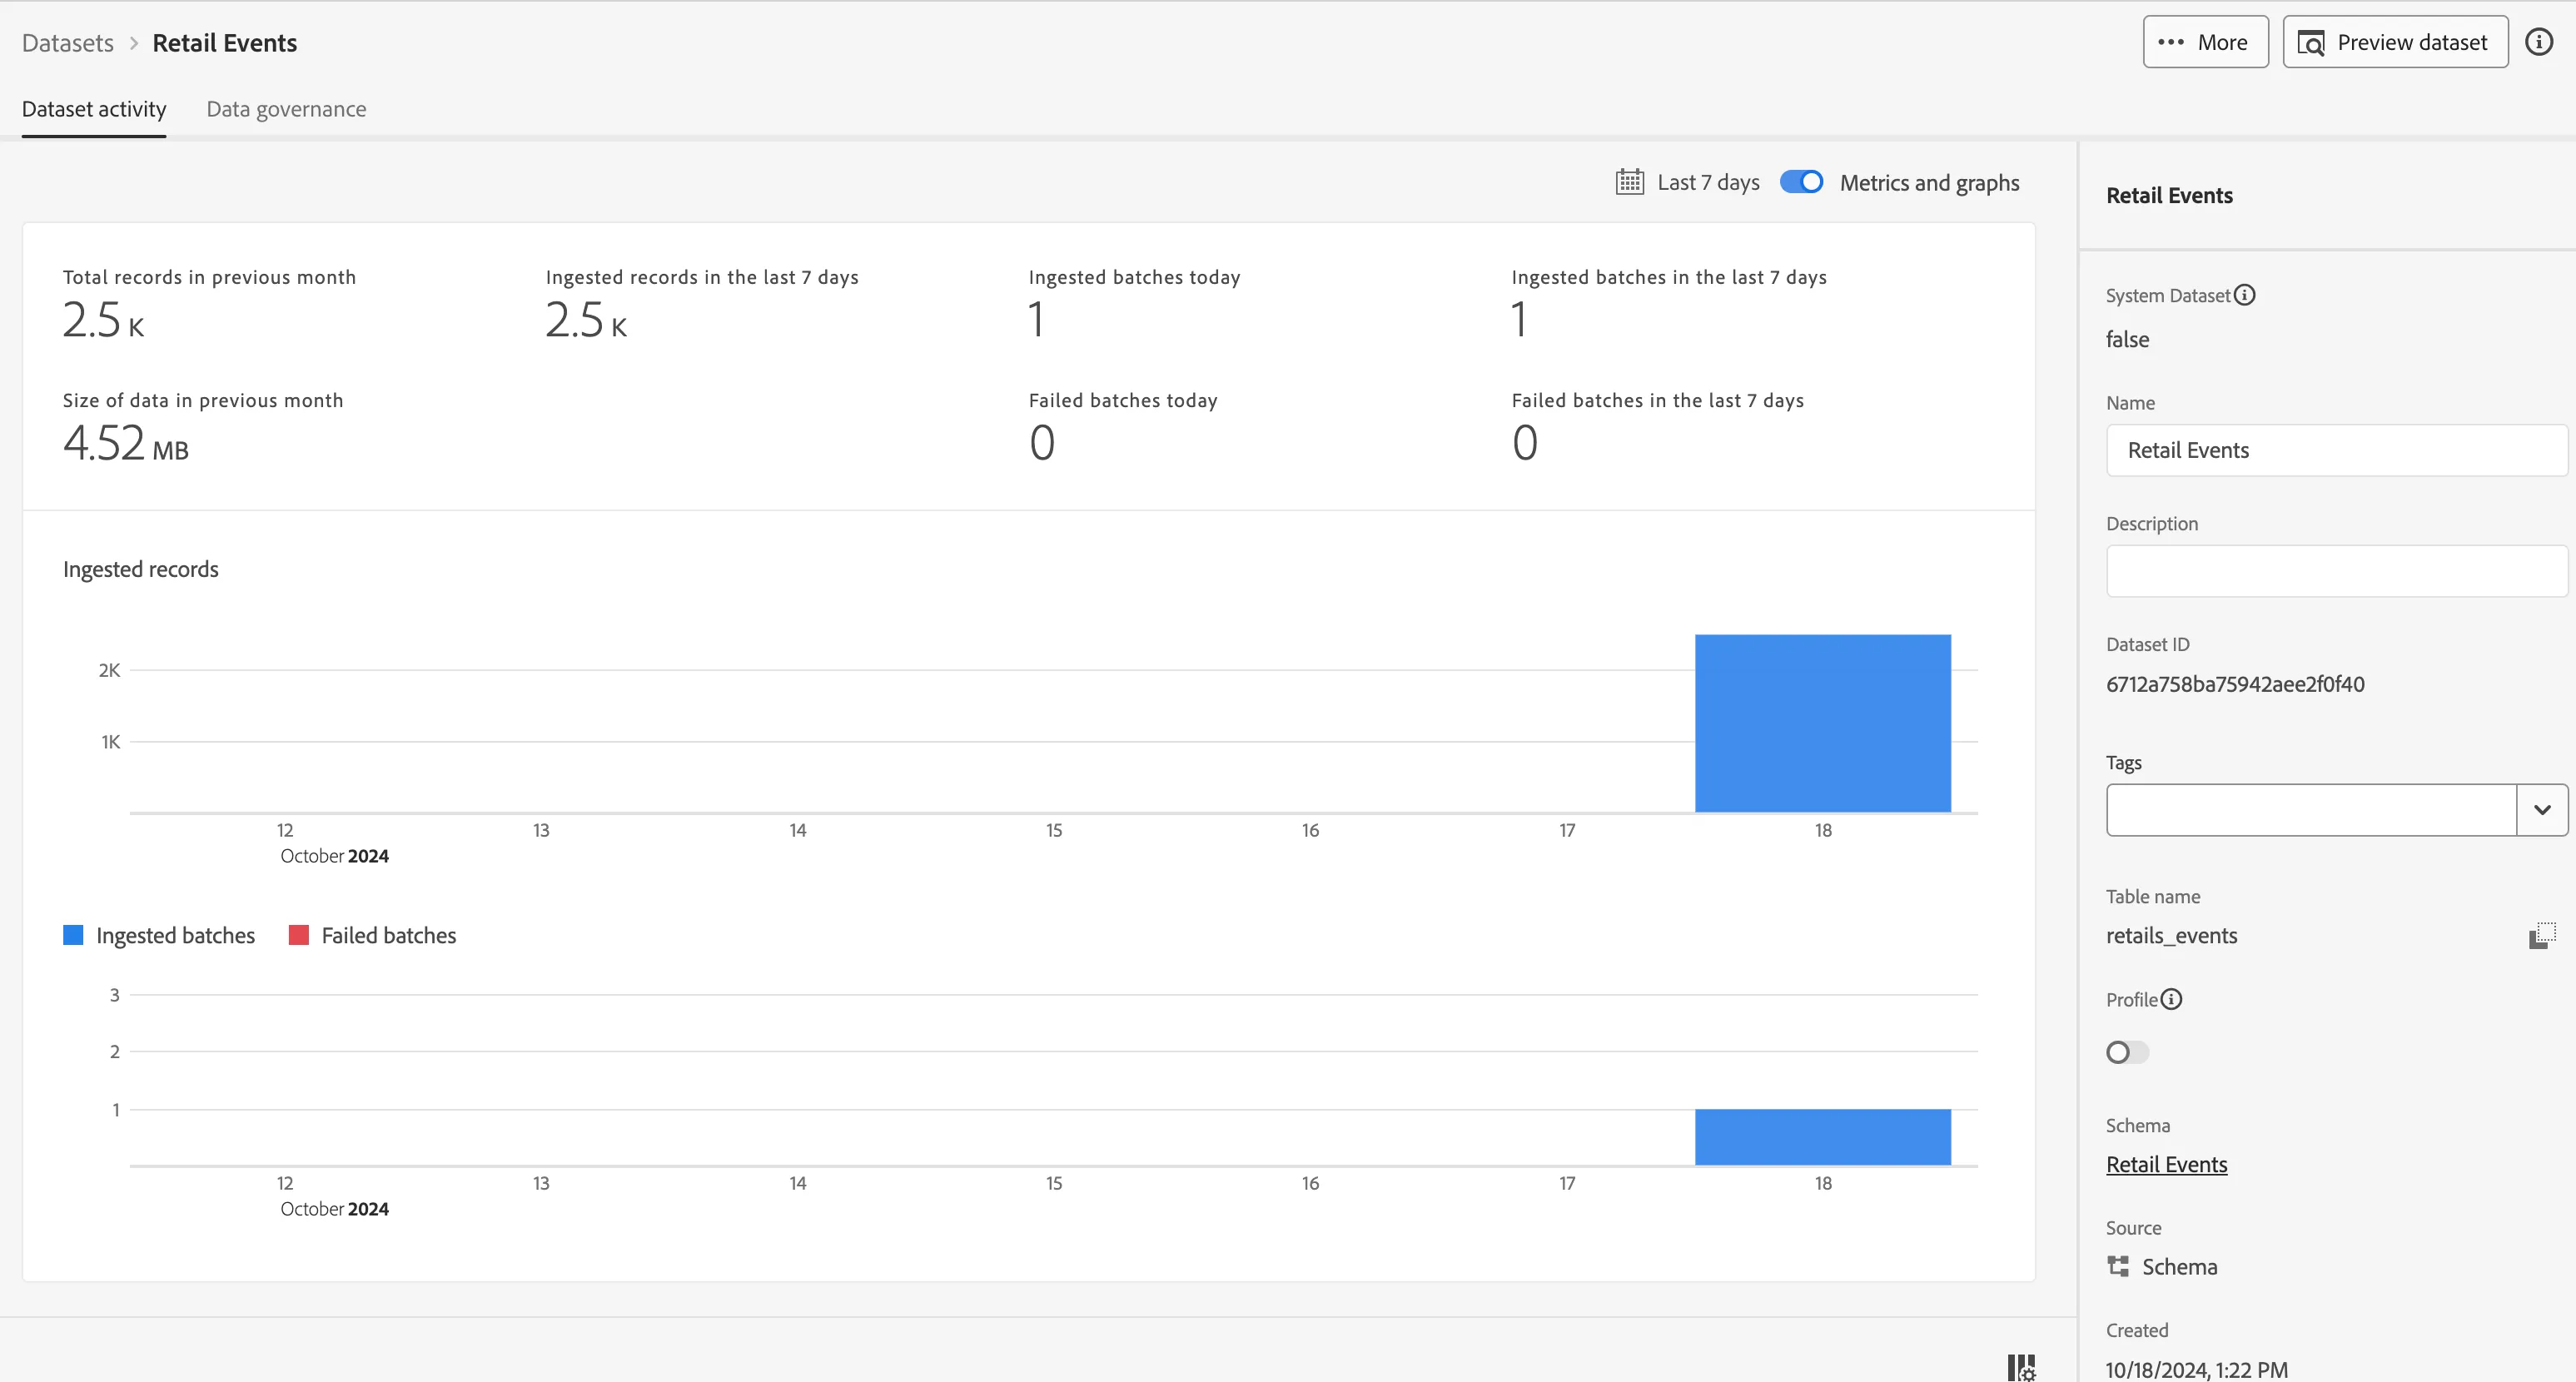Click the Ingested batches today label
Viewport: 2576px width, 1382px height.
point(1134,277)
